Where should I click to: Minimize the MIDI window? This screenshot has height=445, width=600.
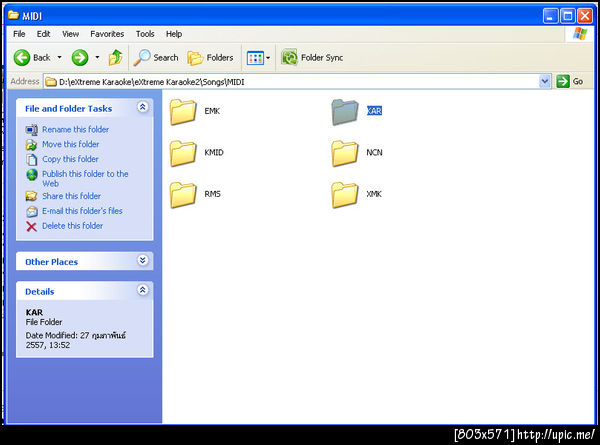coord(550,16)
